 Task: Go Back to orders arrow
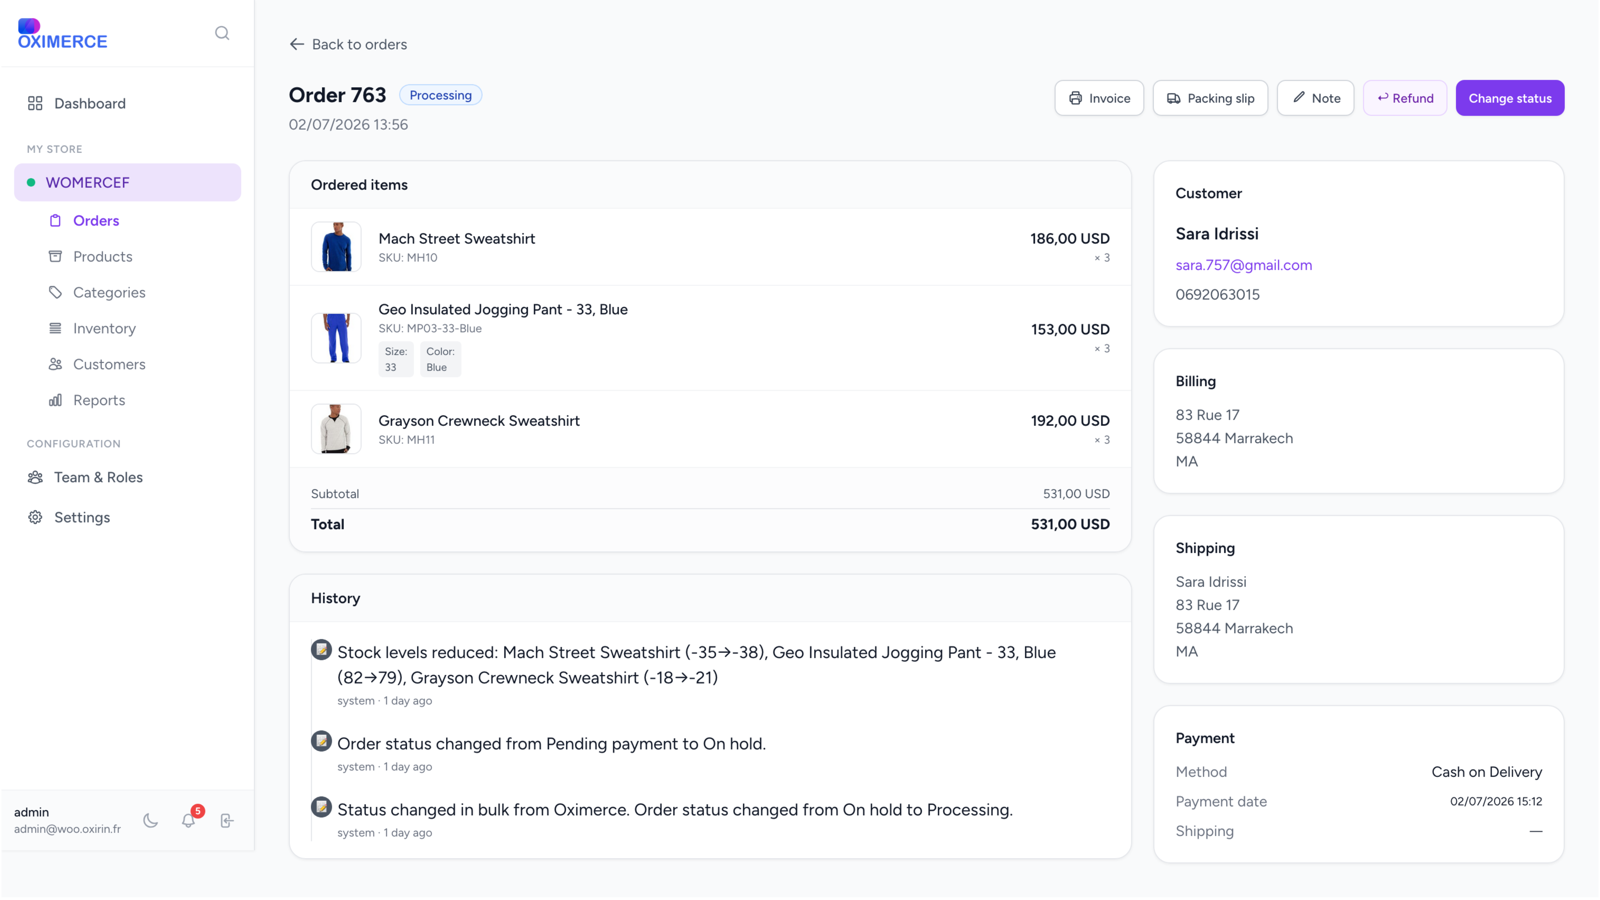(348, 44)
